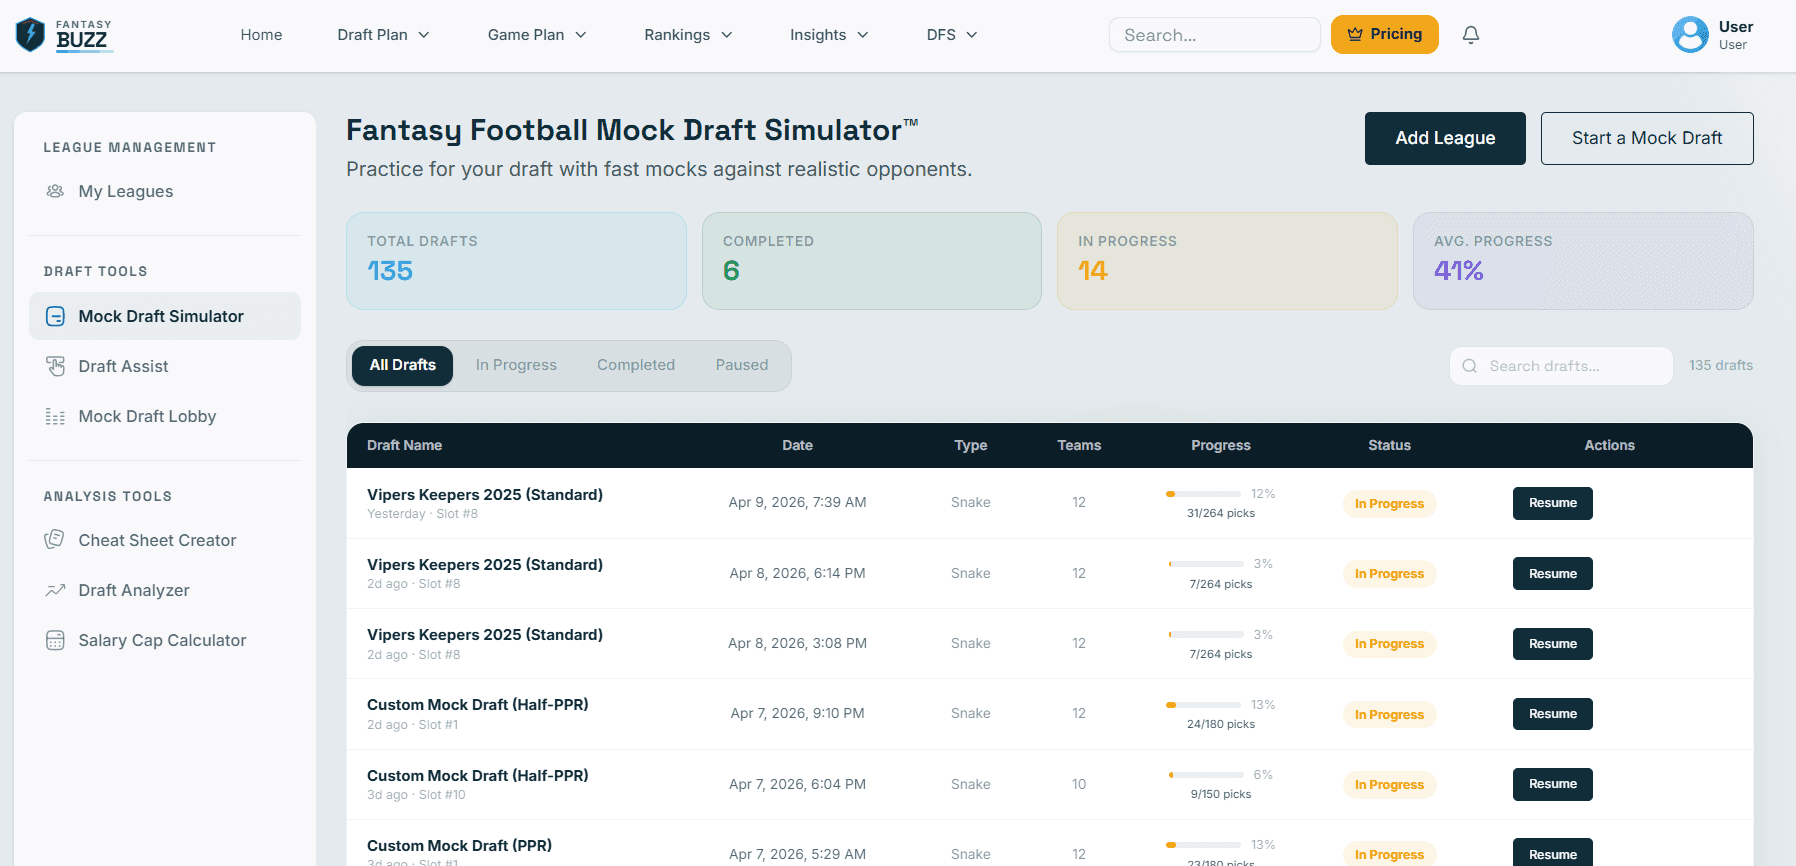Click the Salary Cap Calculator icon
This screenshot has height=866, width=1796.
click(x=55, y=640)
